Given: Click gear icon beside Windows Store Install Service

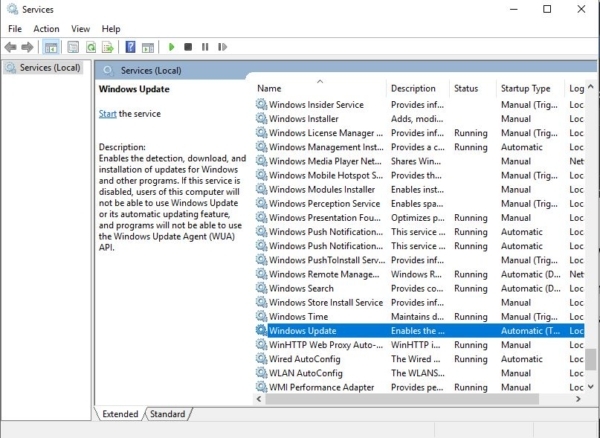Looking at the screenshot, I should tap(261, 302).
